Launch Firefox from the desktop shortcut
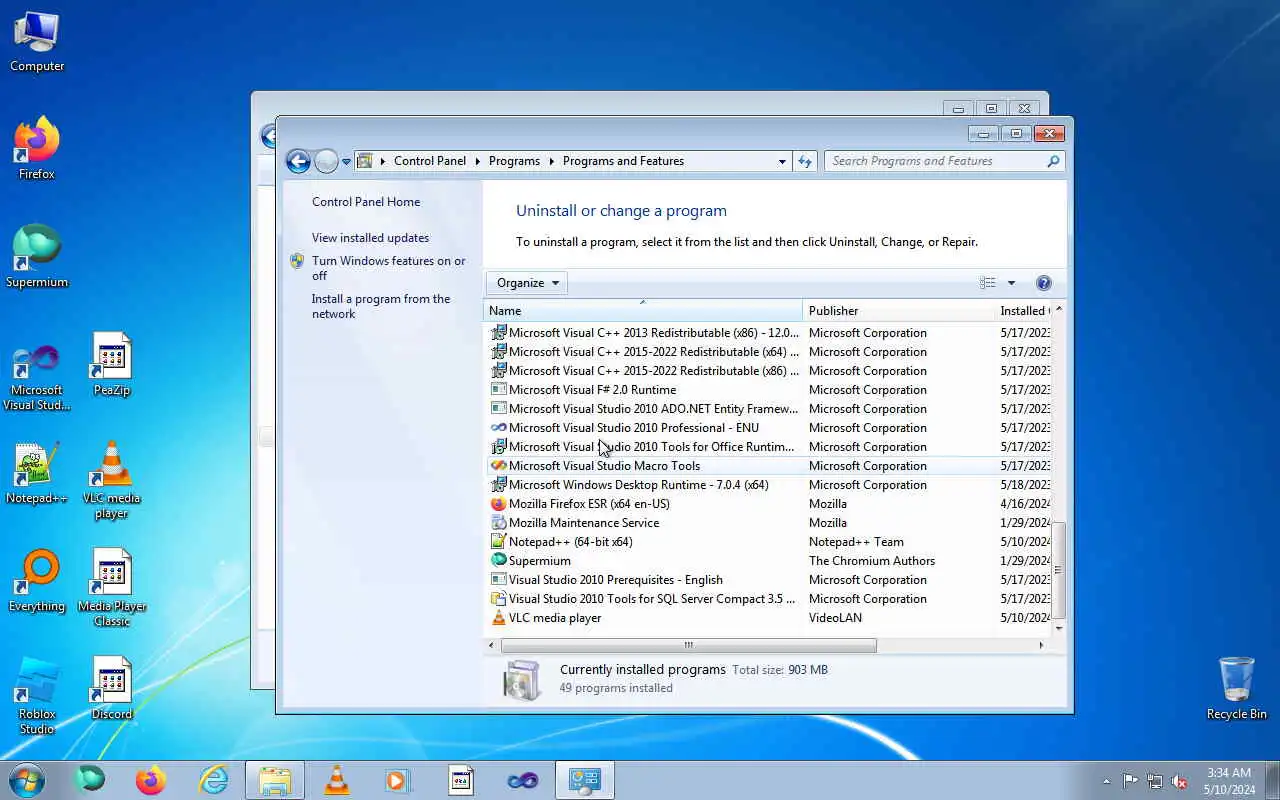Image resolution: width=1280 pixels, height=800 pixels. (x=37, y=149)
